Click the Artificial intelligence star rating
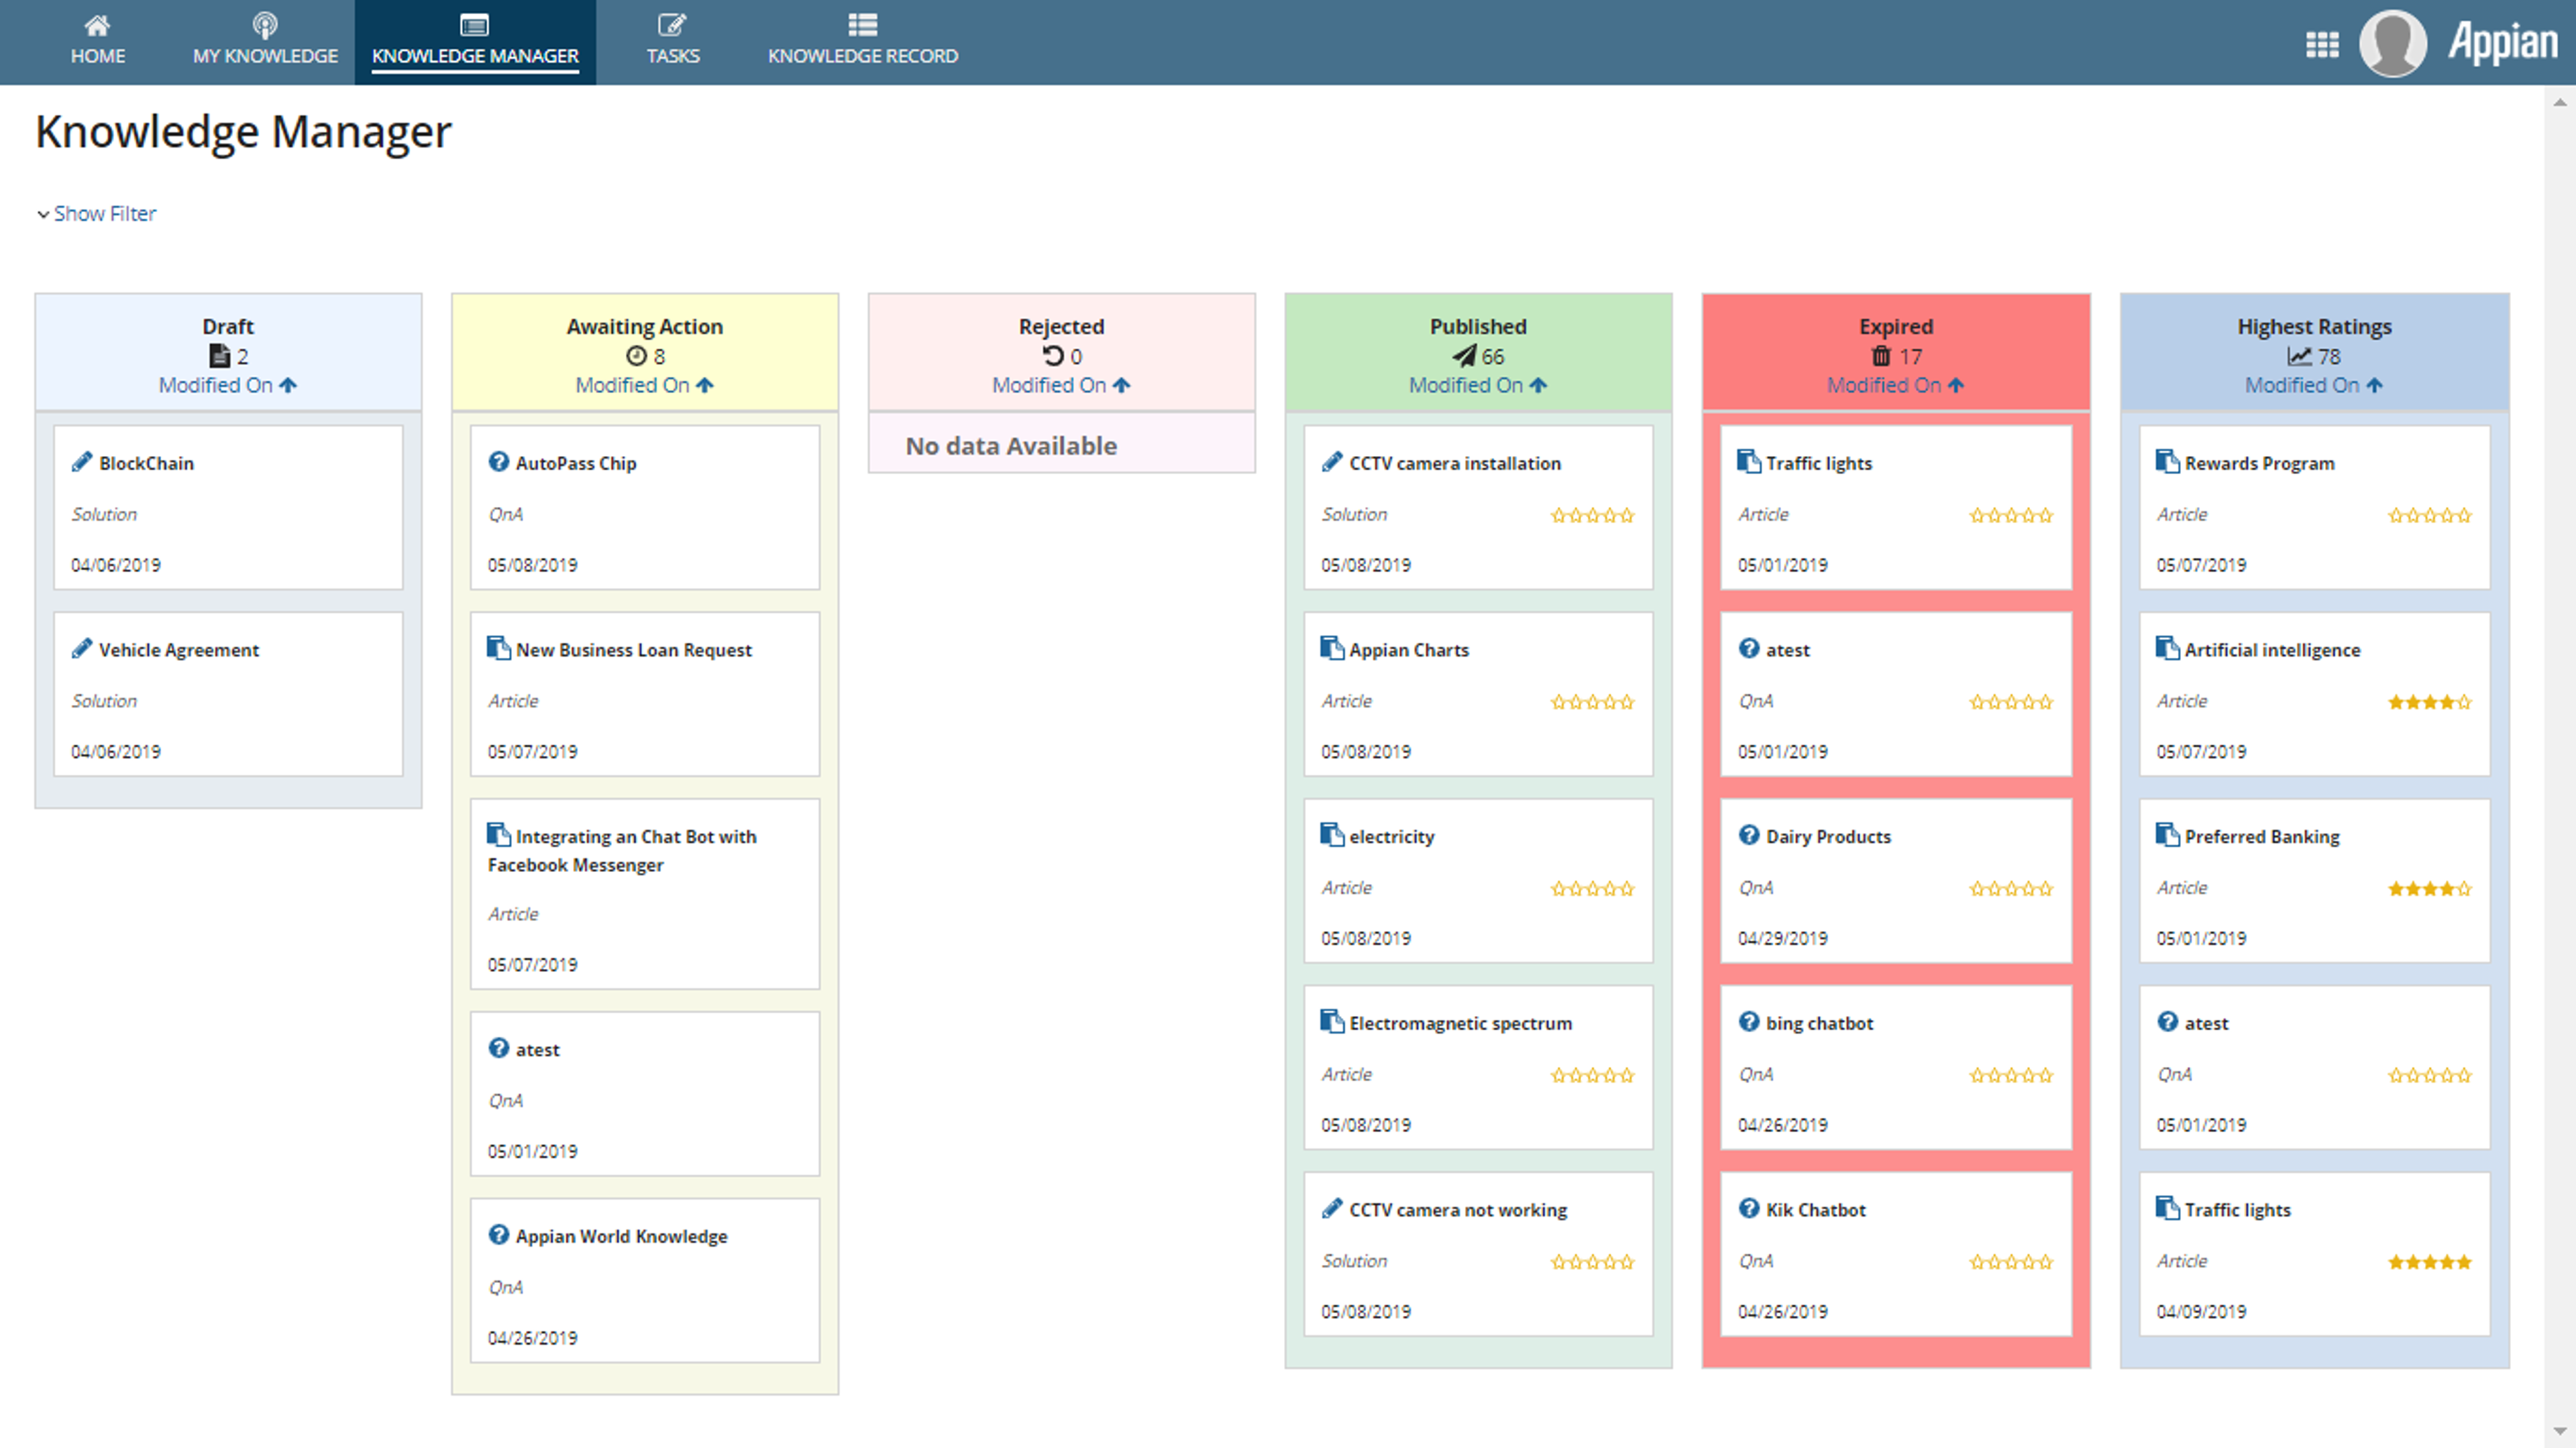2576x1448 pixels. [x=2430, y=702]
